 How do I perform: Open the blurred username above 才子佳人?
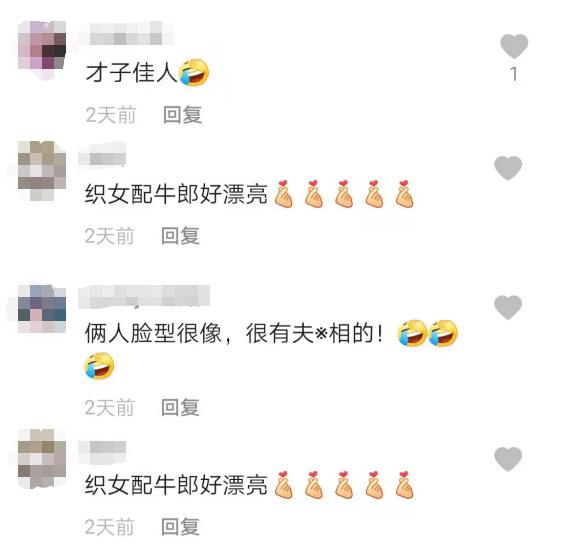(126, 34)
